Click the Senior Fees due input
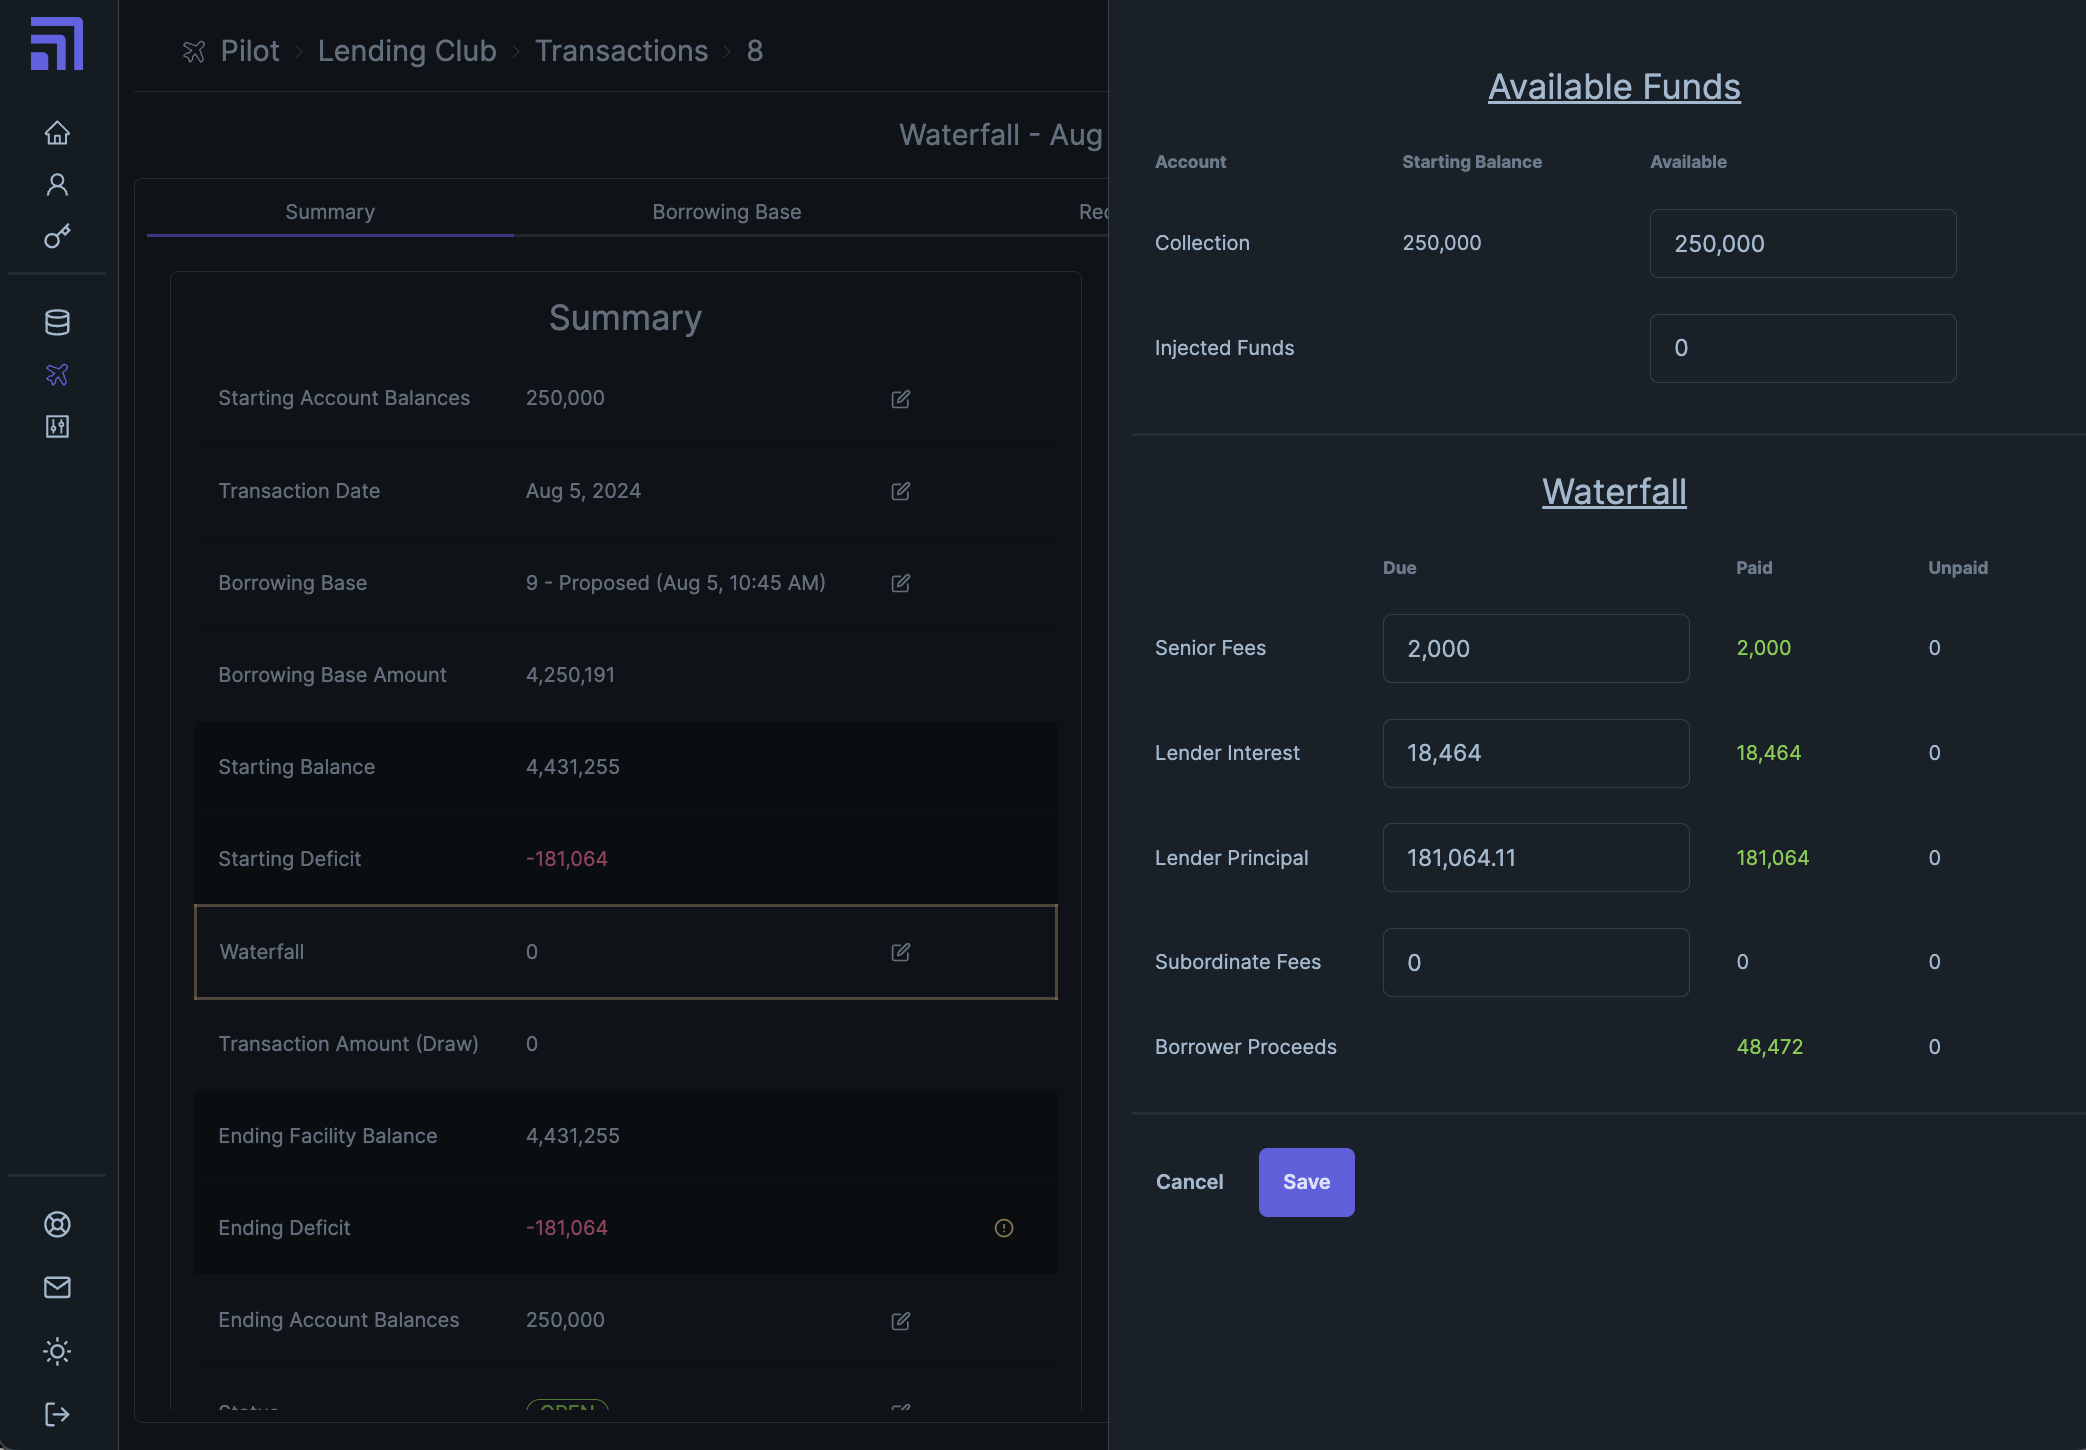The height and width of the screenshot is (1450, 2086). pos(1535,648)
